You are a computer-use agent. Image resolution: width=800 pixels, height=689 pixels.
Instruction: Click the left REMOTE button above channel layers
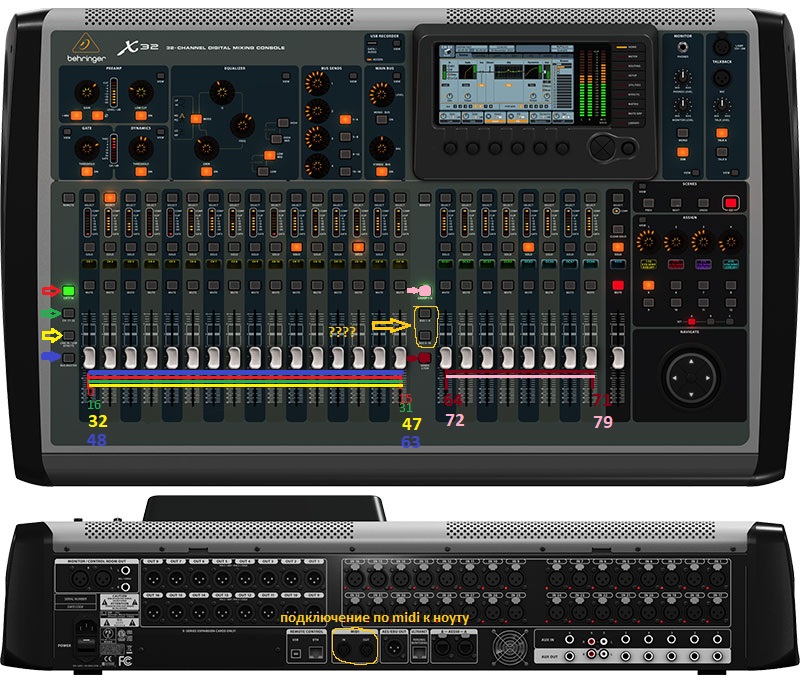68,198
